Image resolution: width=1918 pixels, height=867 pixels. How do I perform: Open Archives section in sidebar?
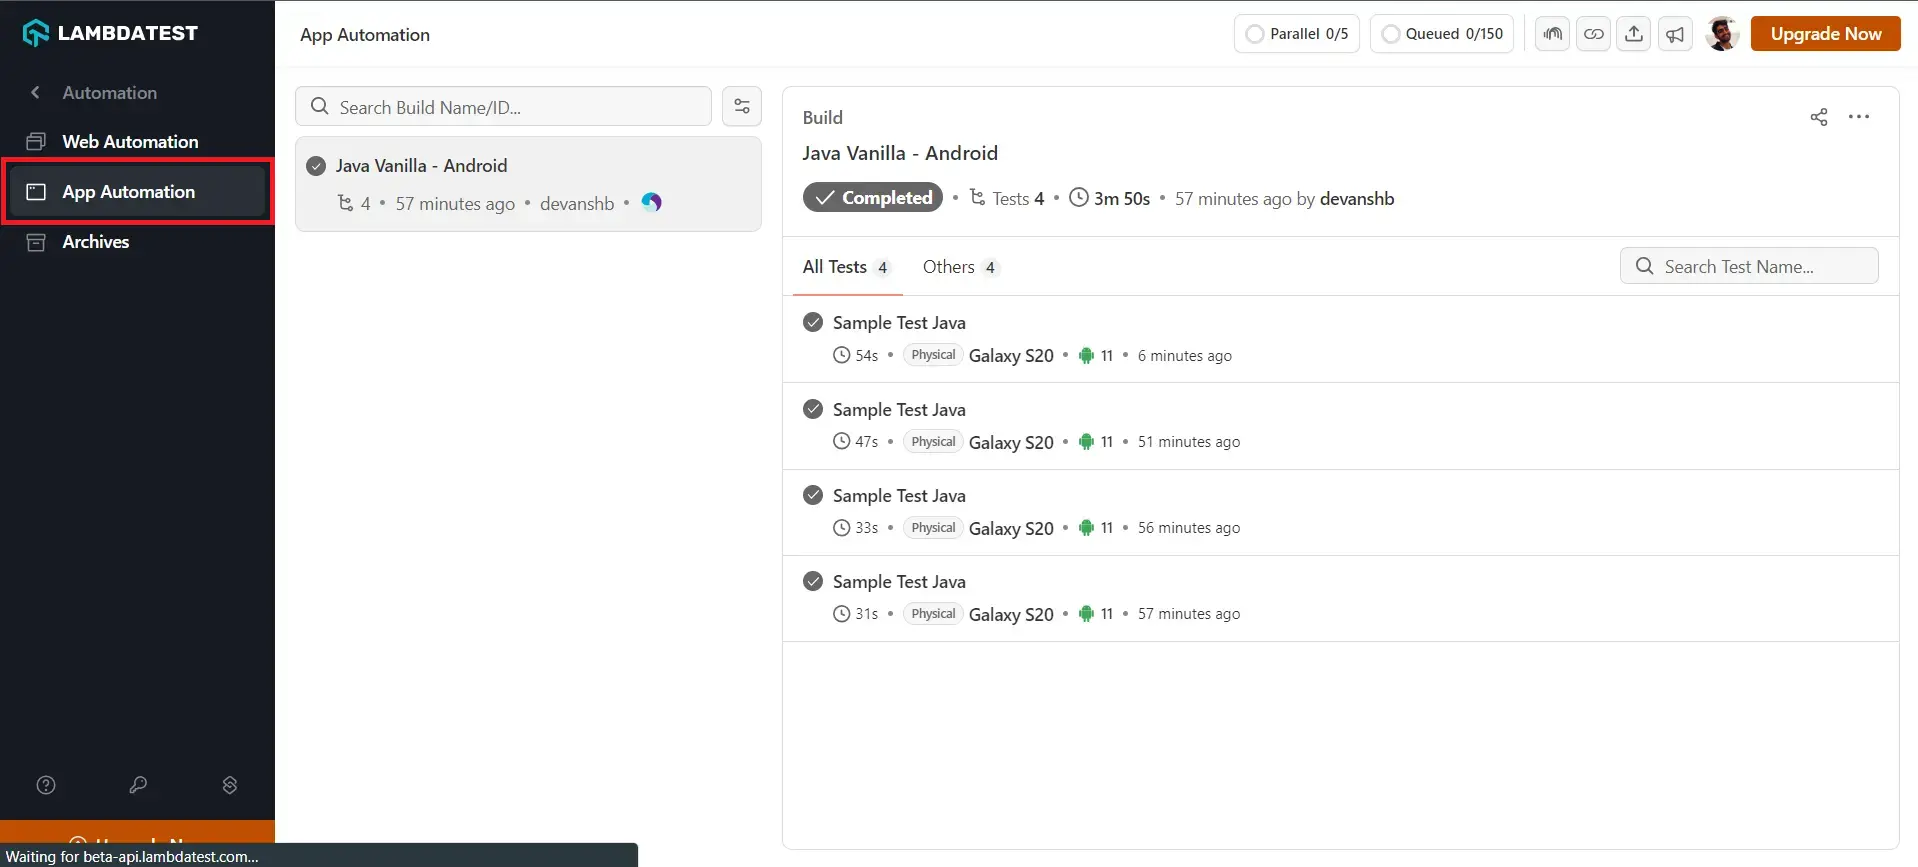tap(96, 241)
